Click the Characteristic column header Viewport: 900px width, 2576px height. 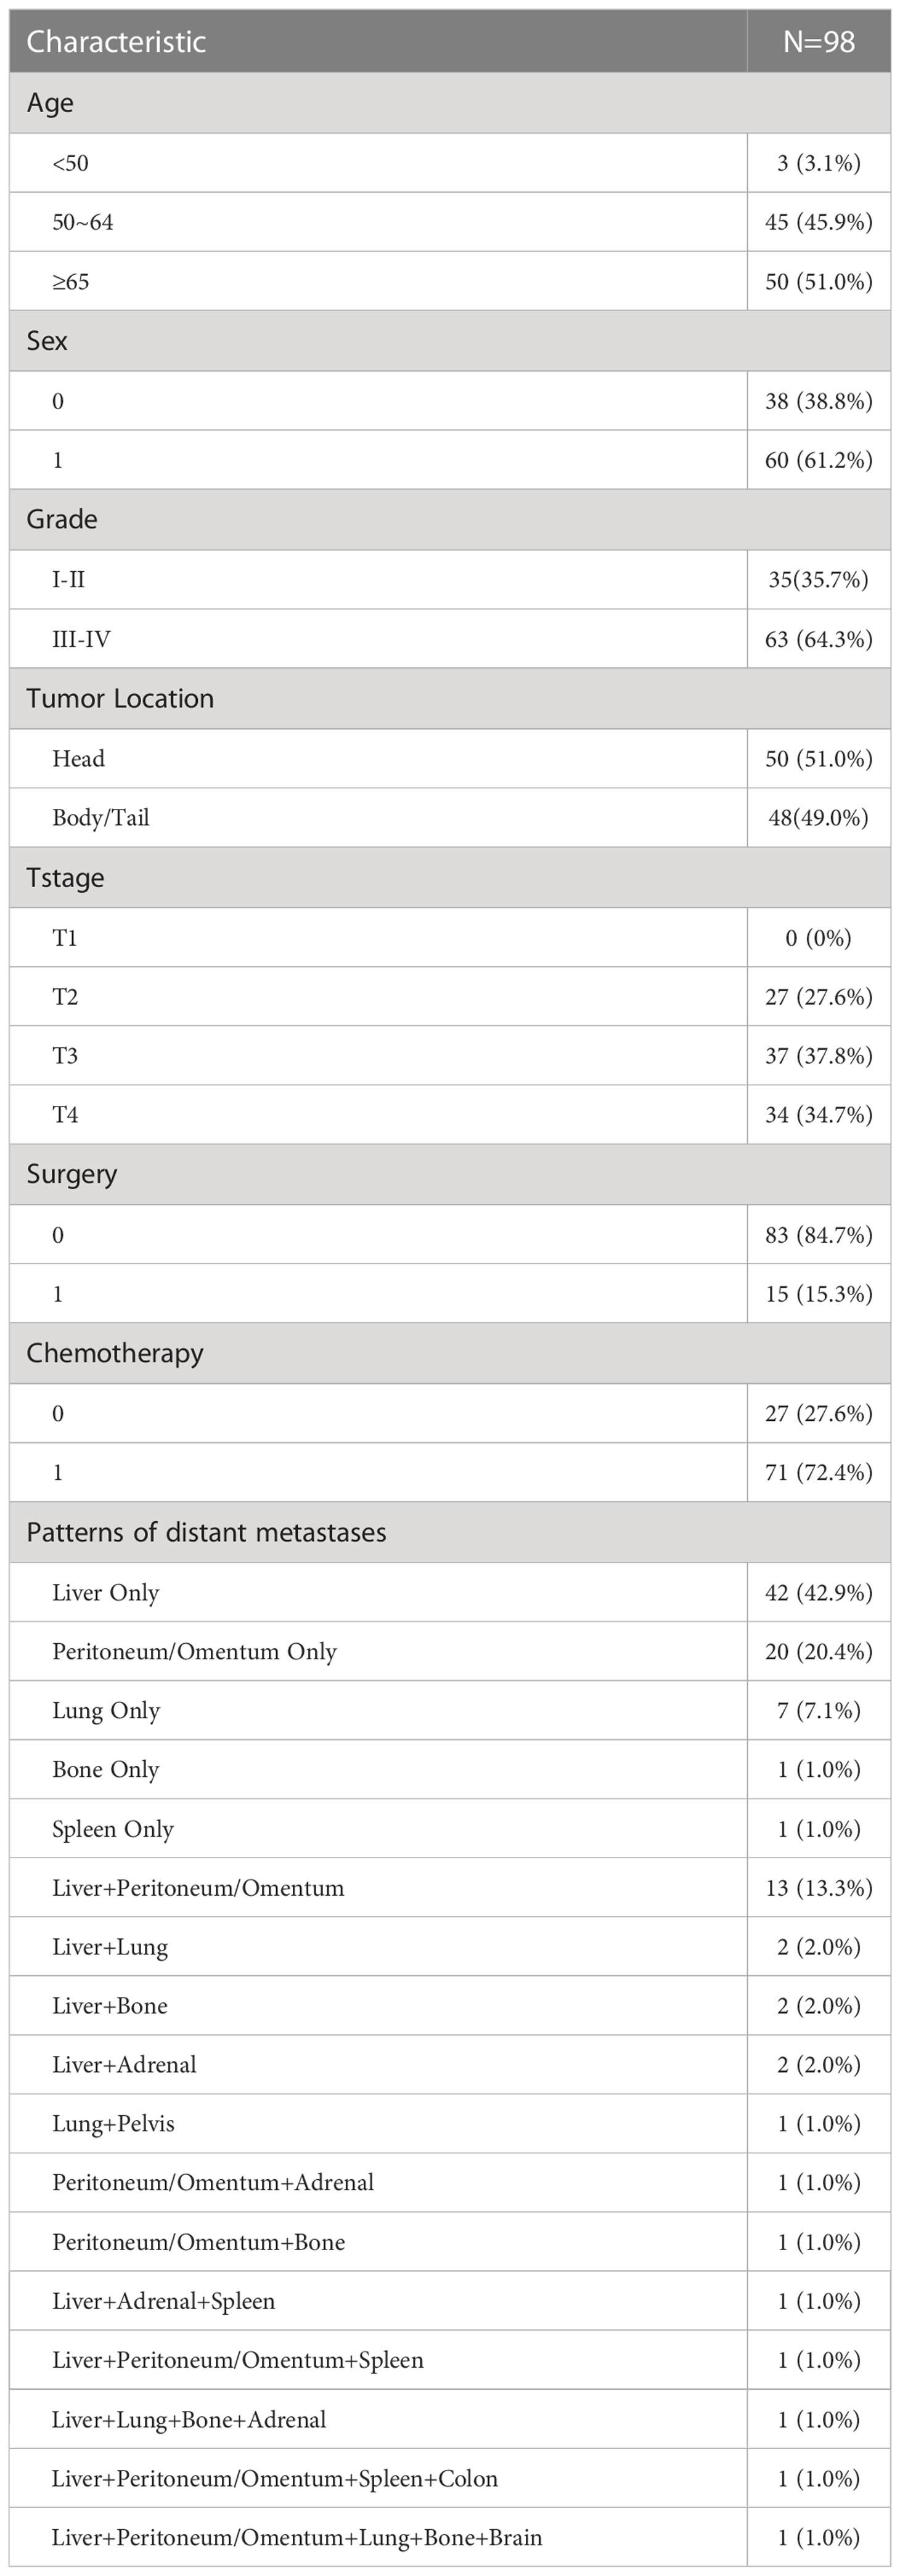116,41
